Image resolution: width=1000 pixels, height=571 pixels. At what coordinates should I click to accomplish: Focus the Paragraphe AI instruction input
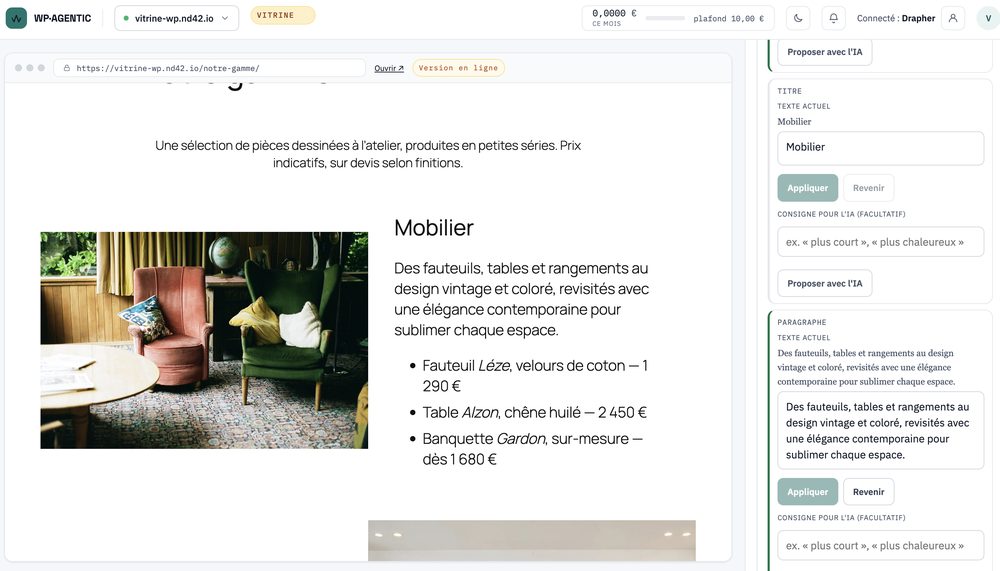click(880, 545)
